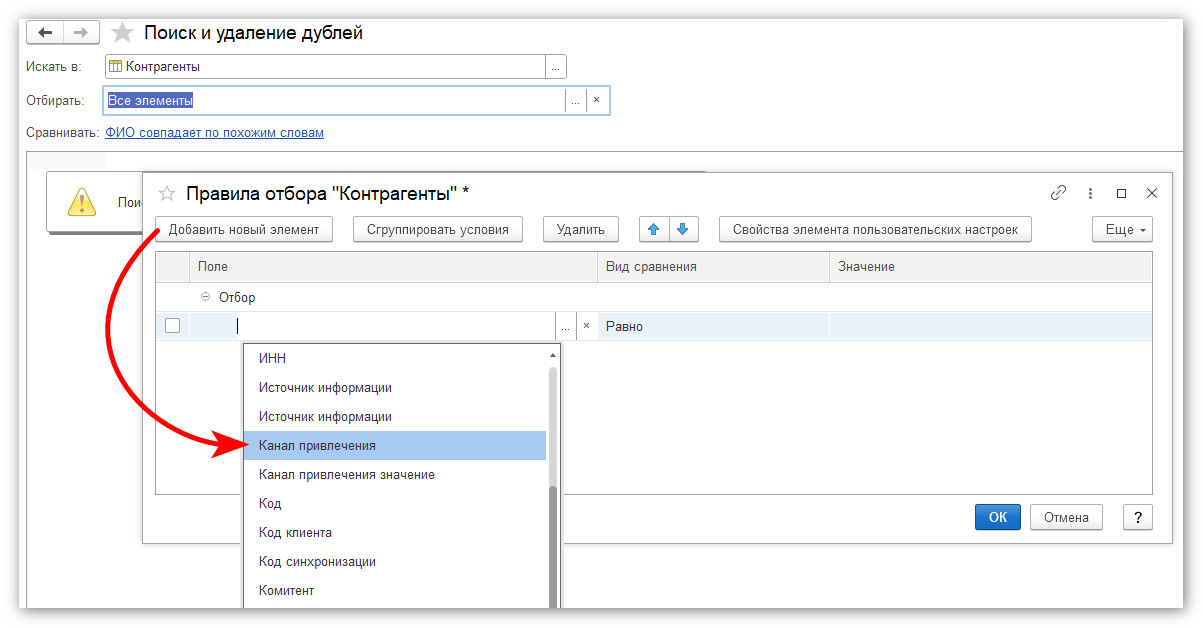Click the "Вид сравнения" column header
The image size is (1203, 628).
(713, 267)
